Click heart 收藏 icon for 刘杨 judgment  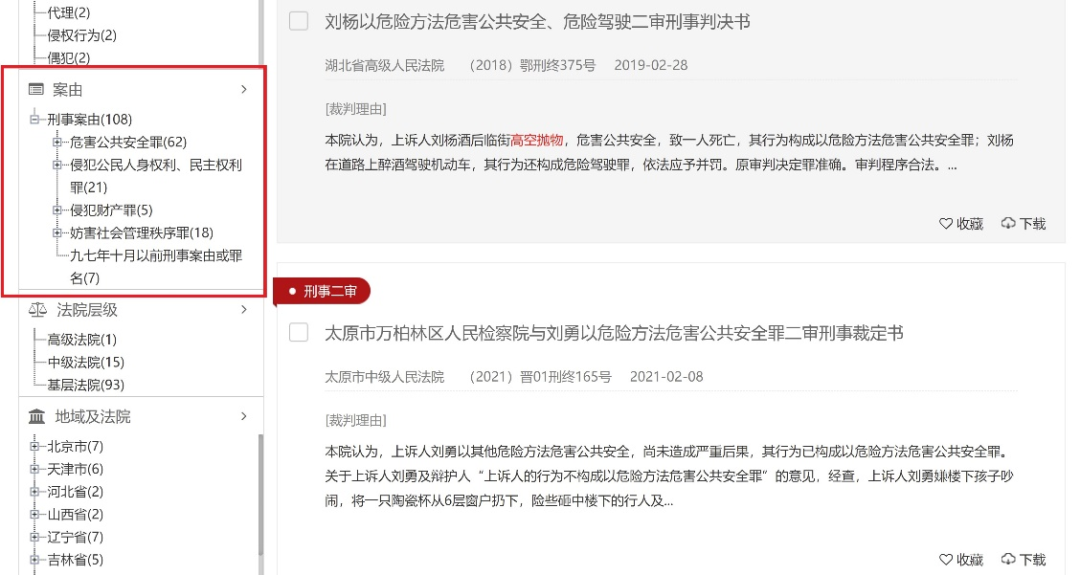coord(946,224)
